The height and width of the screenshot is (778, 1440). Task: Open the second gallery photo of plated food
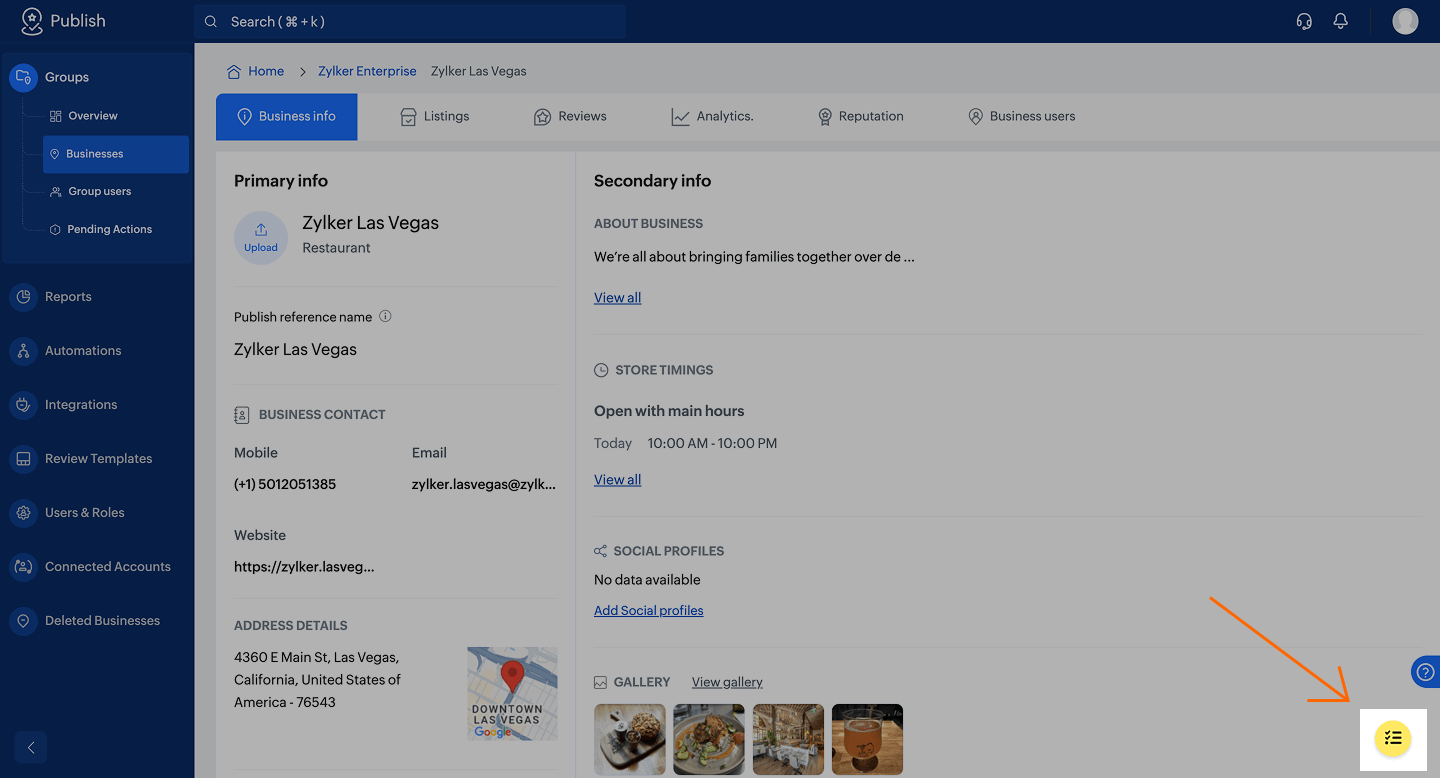point(709,739)
